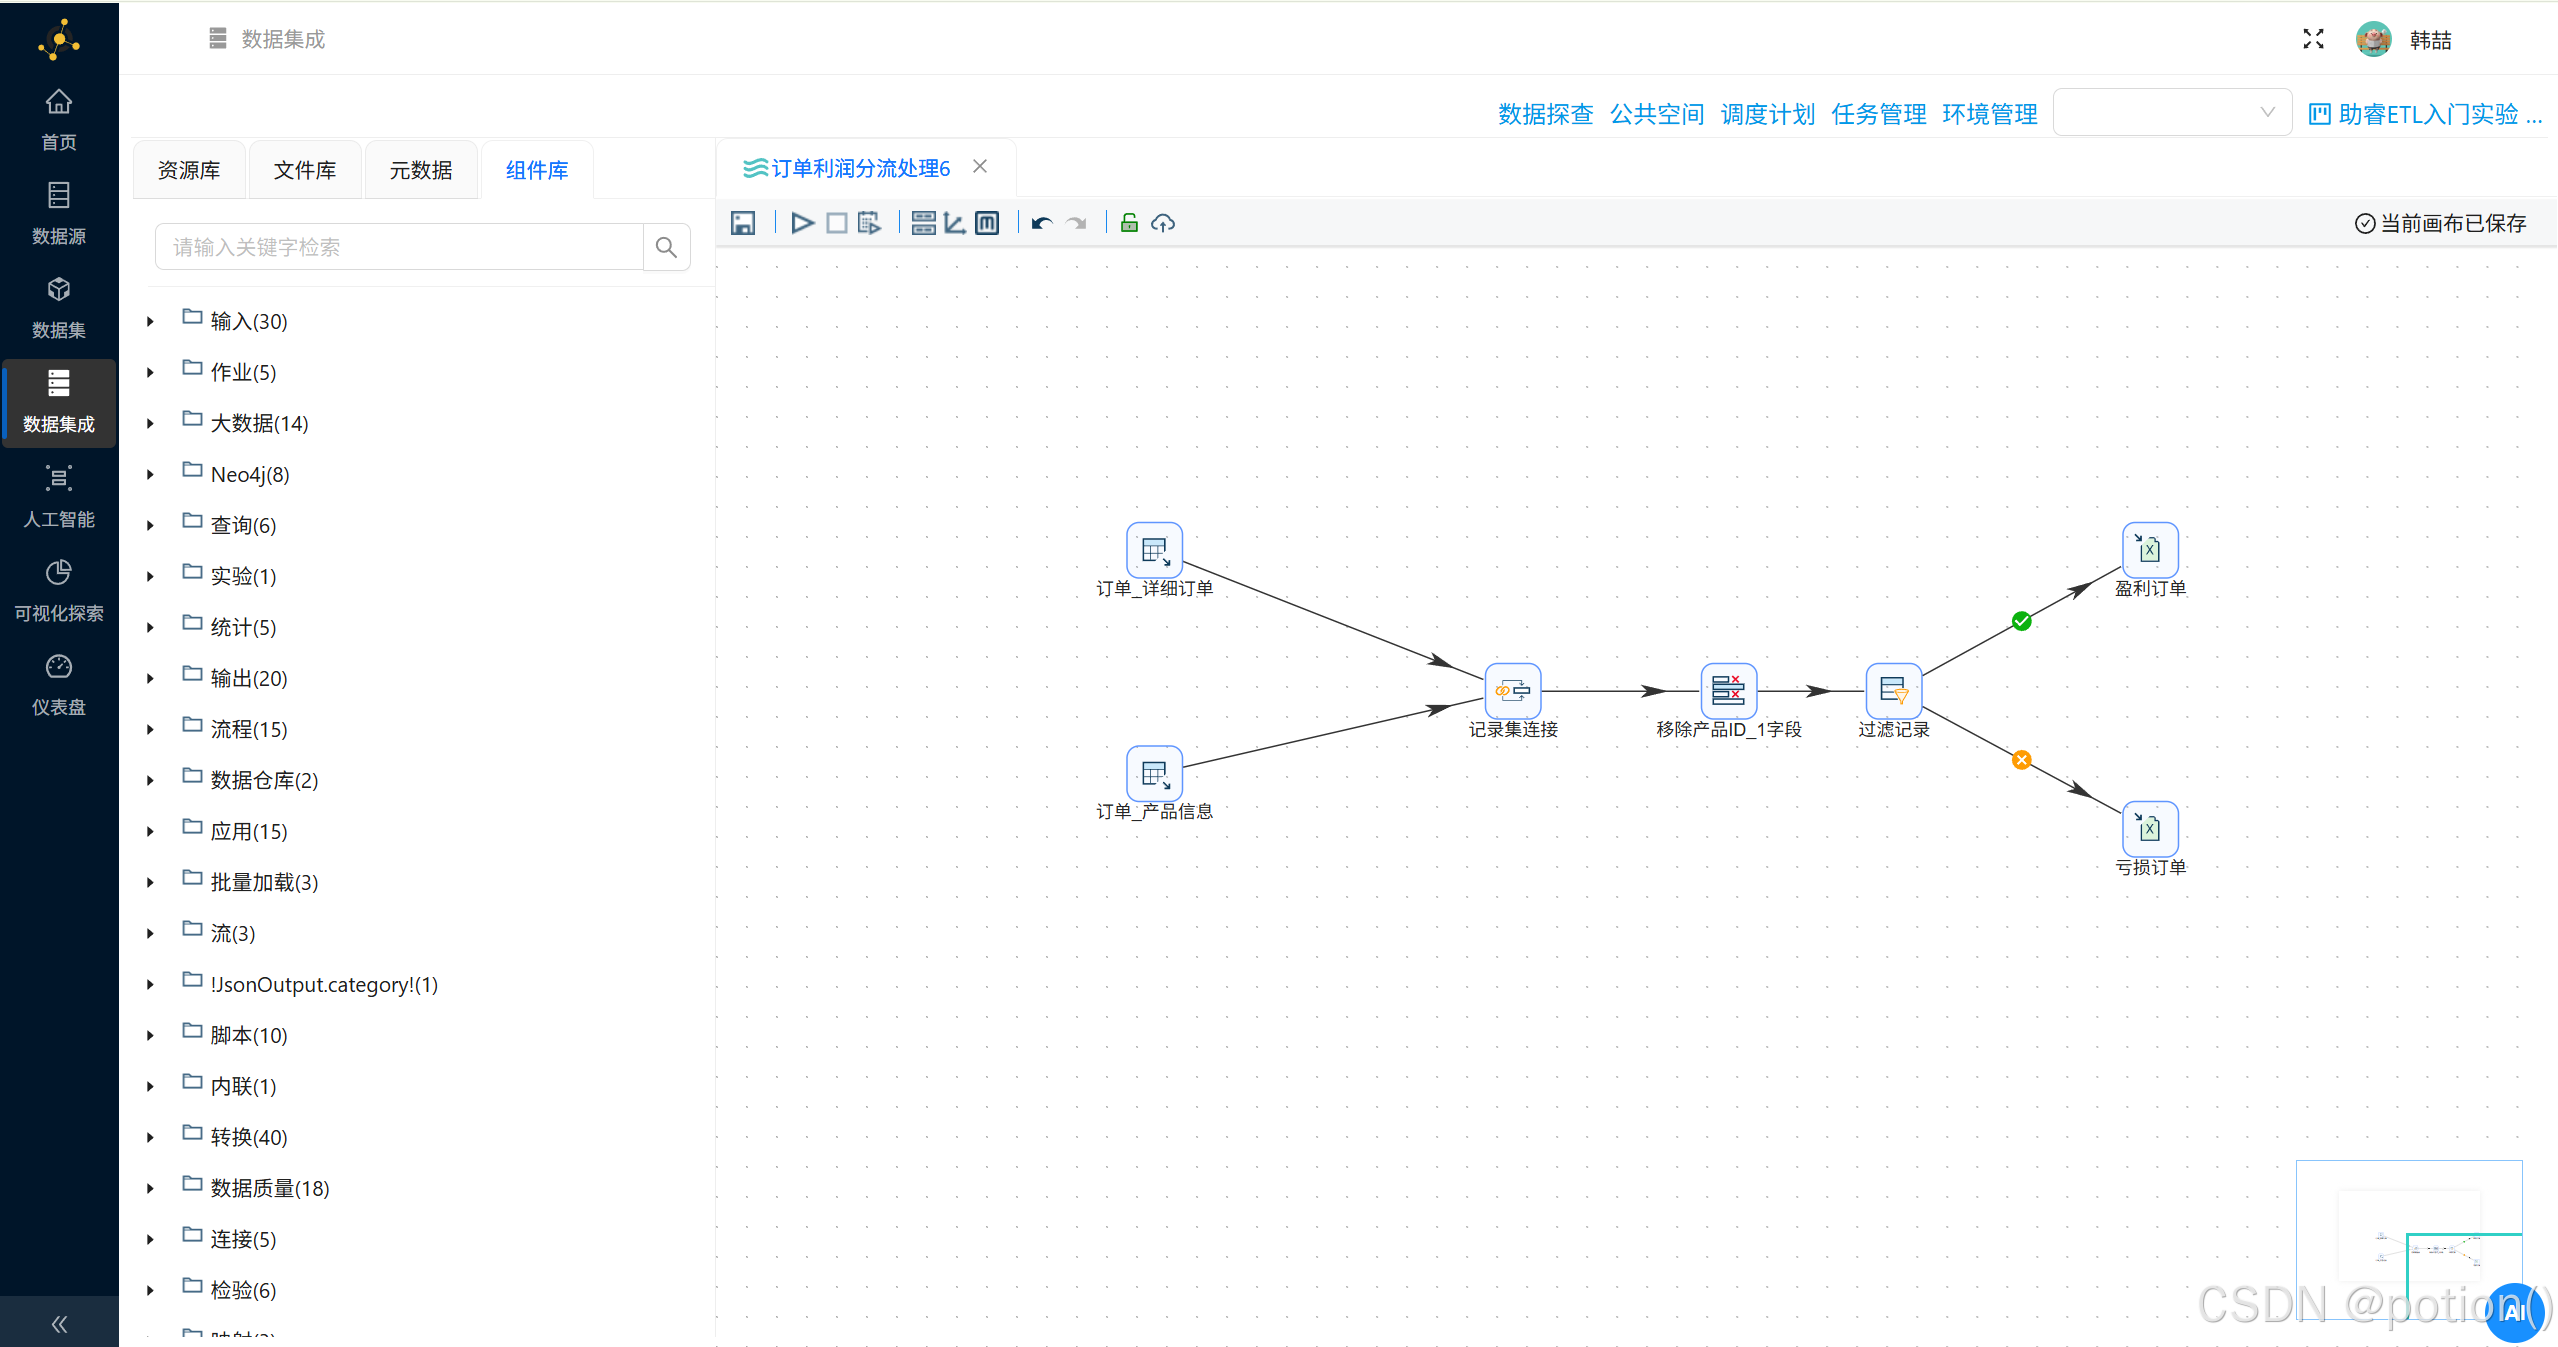
Task: Run the workflow with the play icon
Action: tap(802, 223)
